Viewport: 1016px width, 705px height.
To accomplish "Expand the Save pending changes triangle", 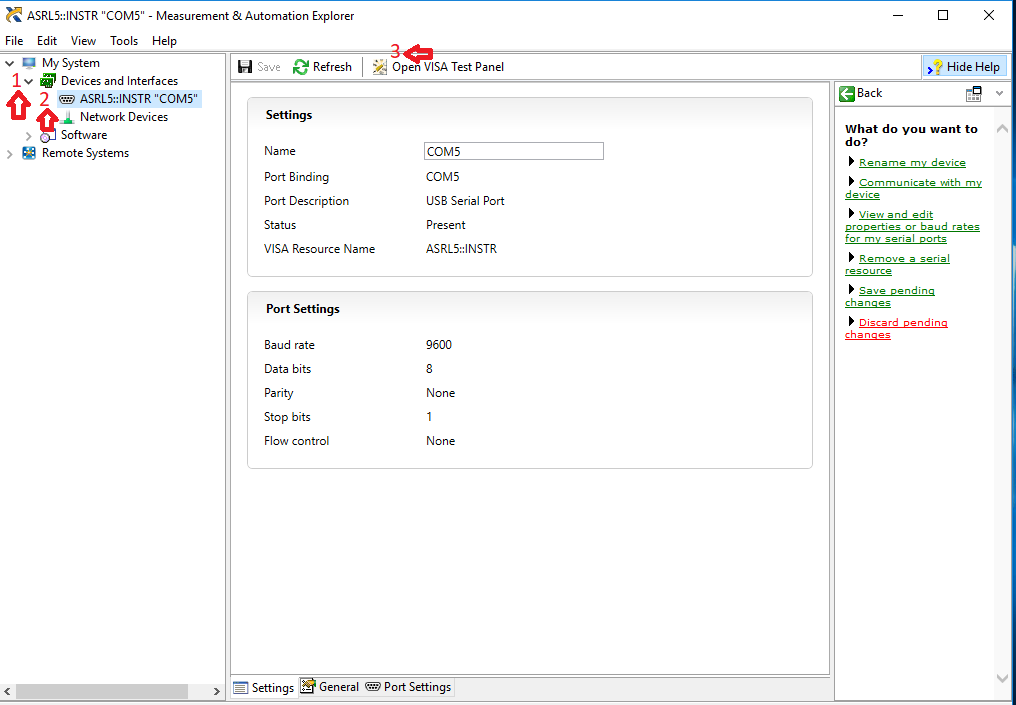I will point(851,290).
